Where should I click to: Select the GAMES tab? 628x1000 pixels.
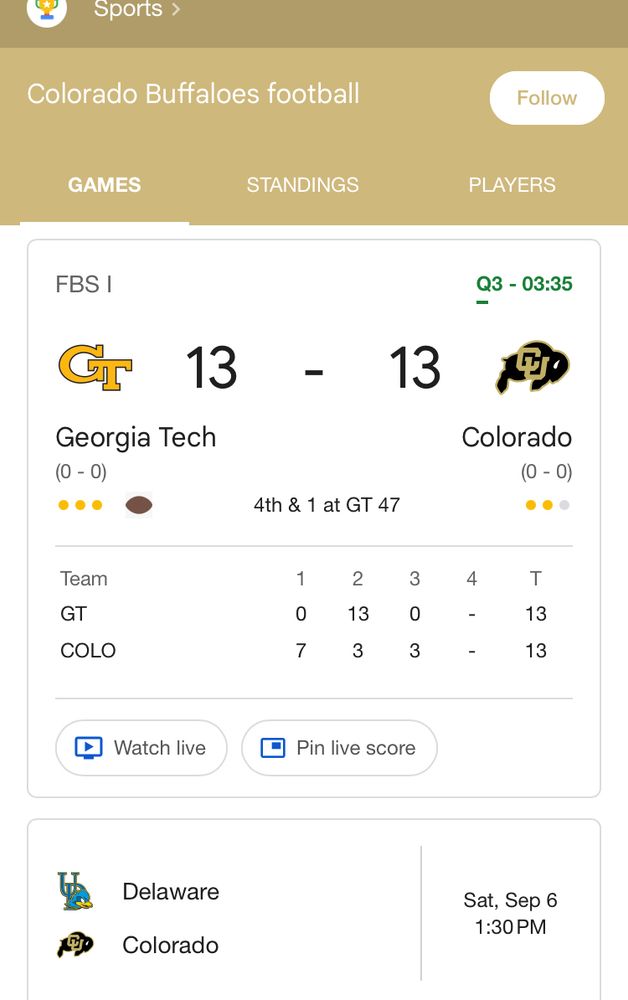coord(105,185)
